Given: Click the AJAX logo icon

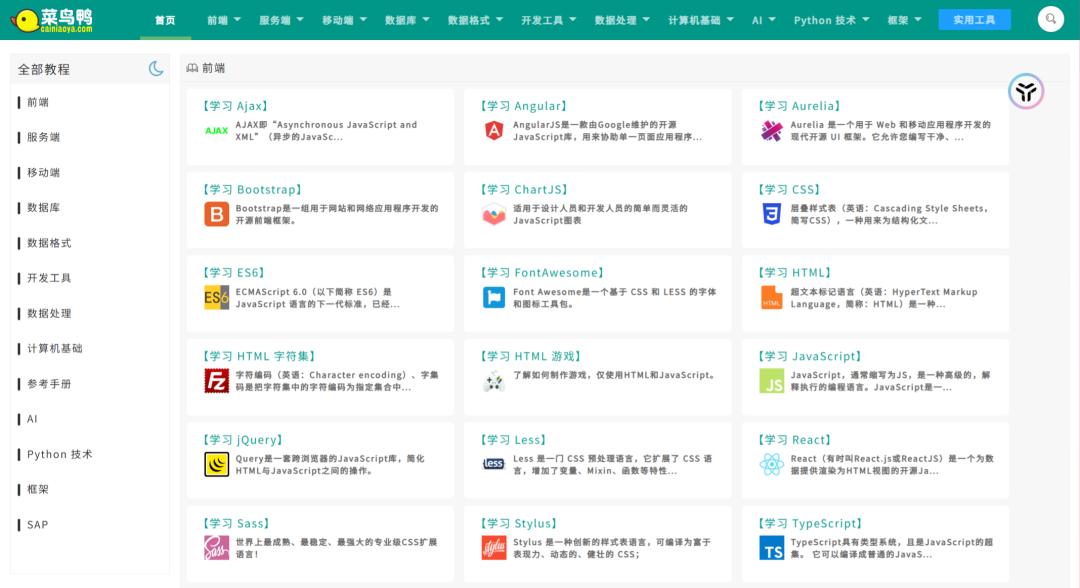Looking at the screenshot, I should 216,131.
